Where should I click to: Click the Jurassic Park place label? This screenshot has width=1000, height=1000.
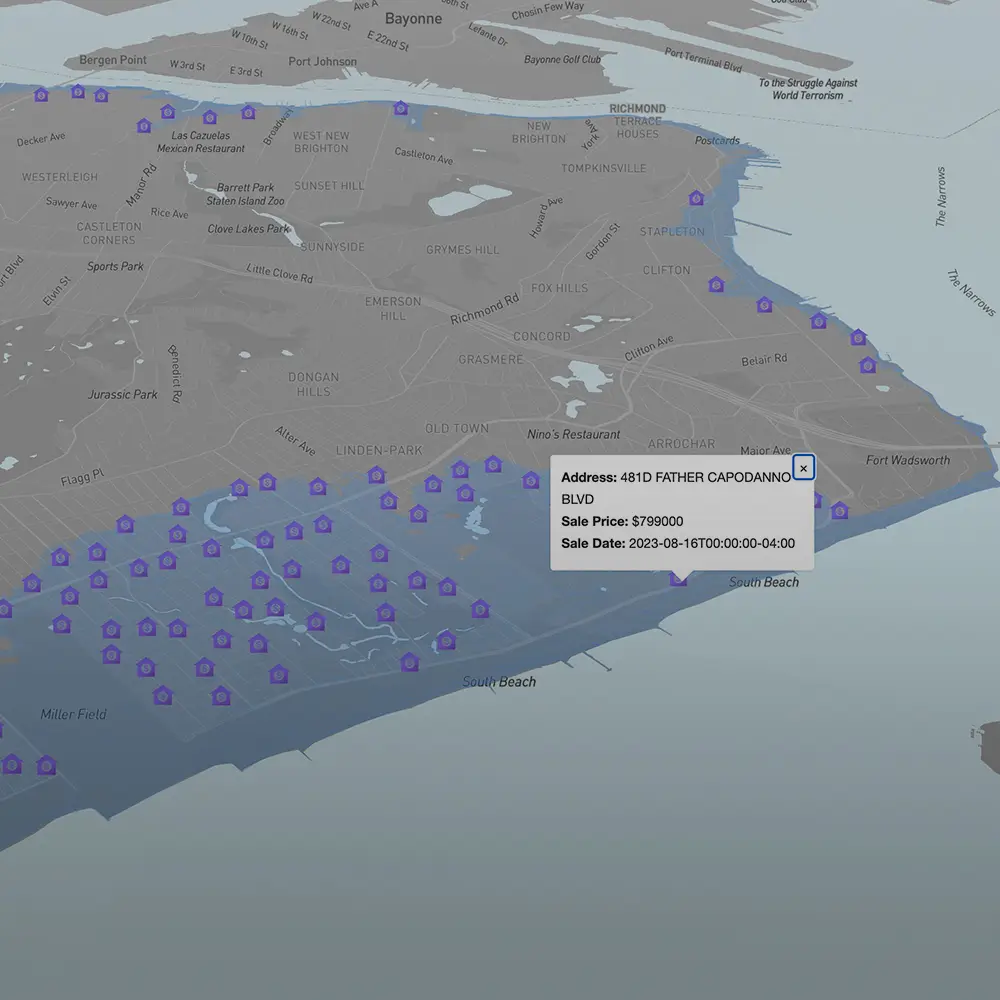123,394
